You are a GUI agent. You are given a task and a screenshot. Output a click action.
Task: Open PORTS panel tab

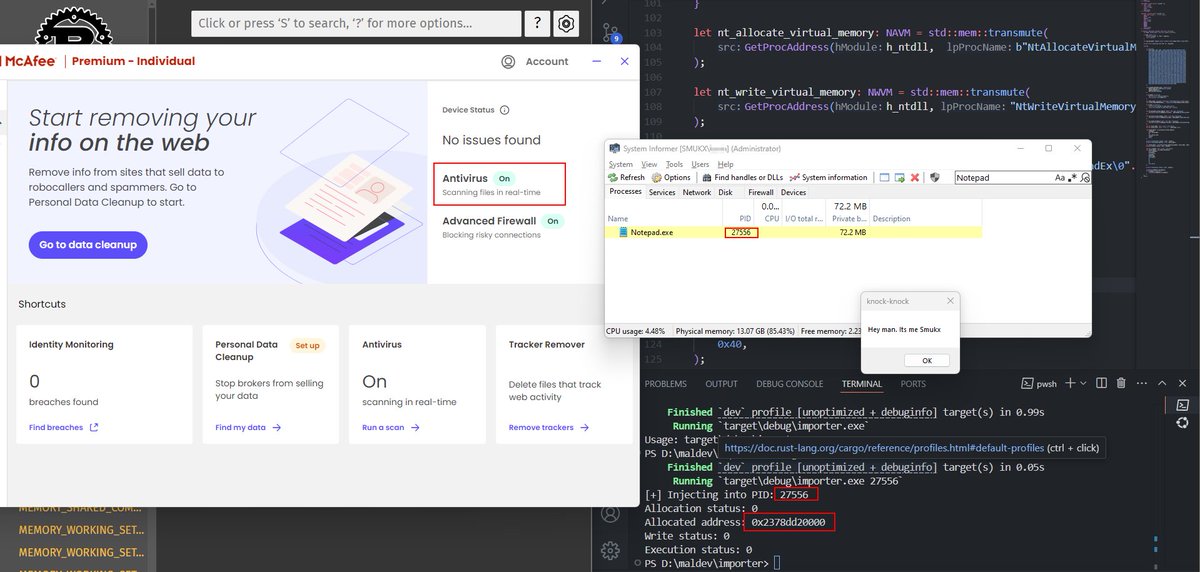click(913, 384)
